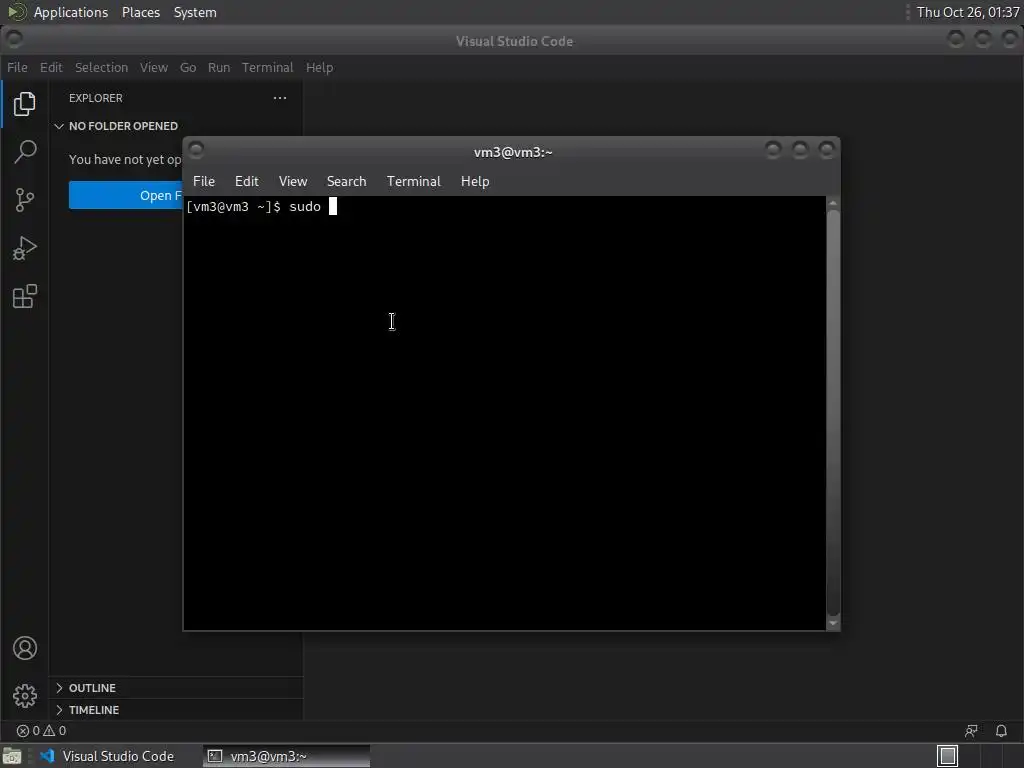Open the Applications menu in top panel

pos(71,12)
